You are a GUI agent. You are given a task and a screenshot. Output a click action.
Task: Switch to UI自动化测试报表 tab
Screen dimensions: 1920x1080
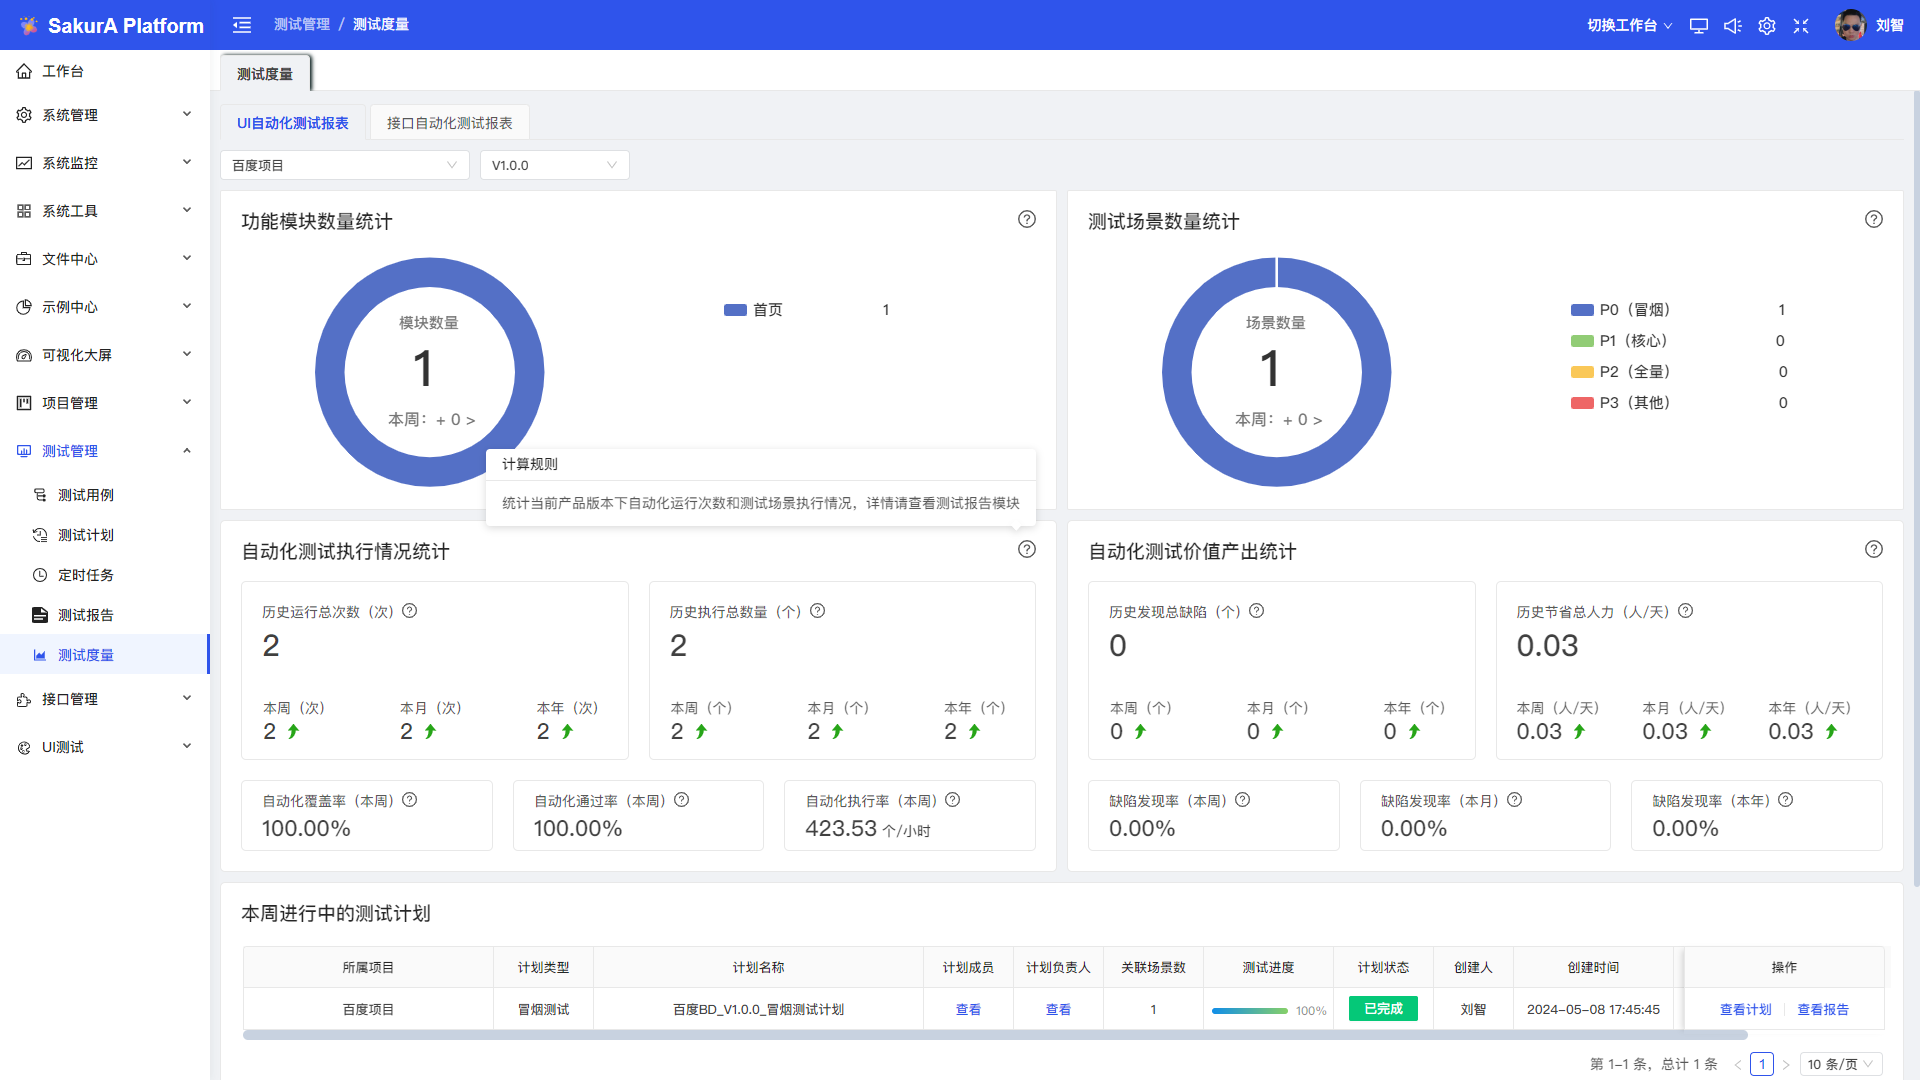[293, 123]
